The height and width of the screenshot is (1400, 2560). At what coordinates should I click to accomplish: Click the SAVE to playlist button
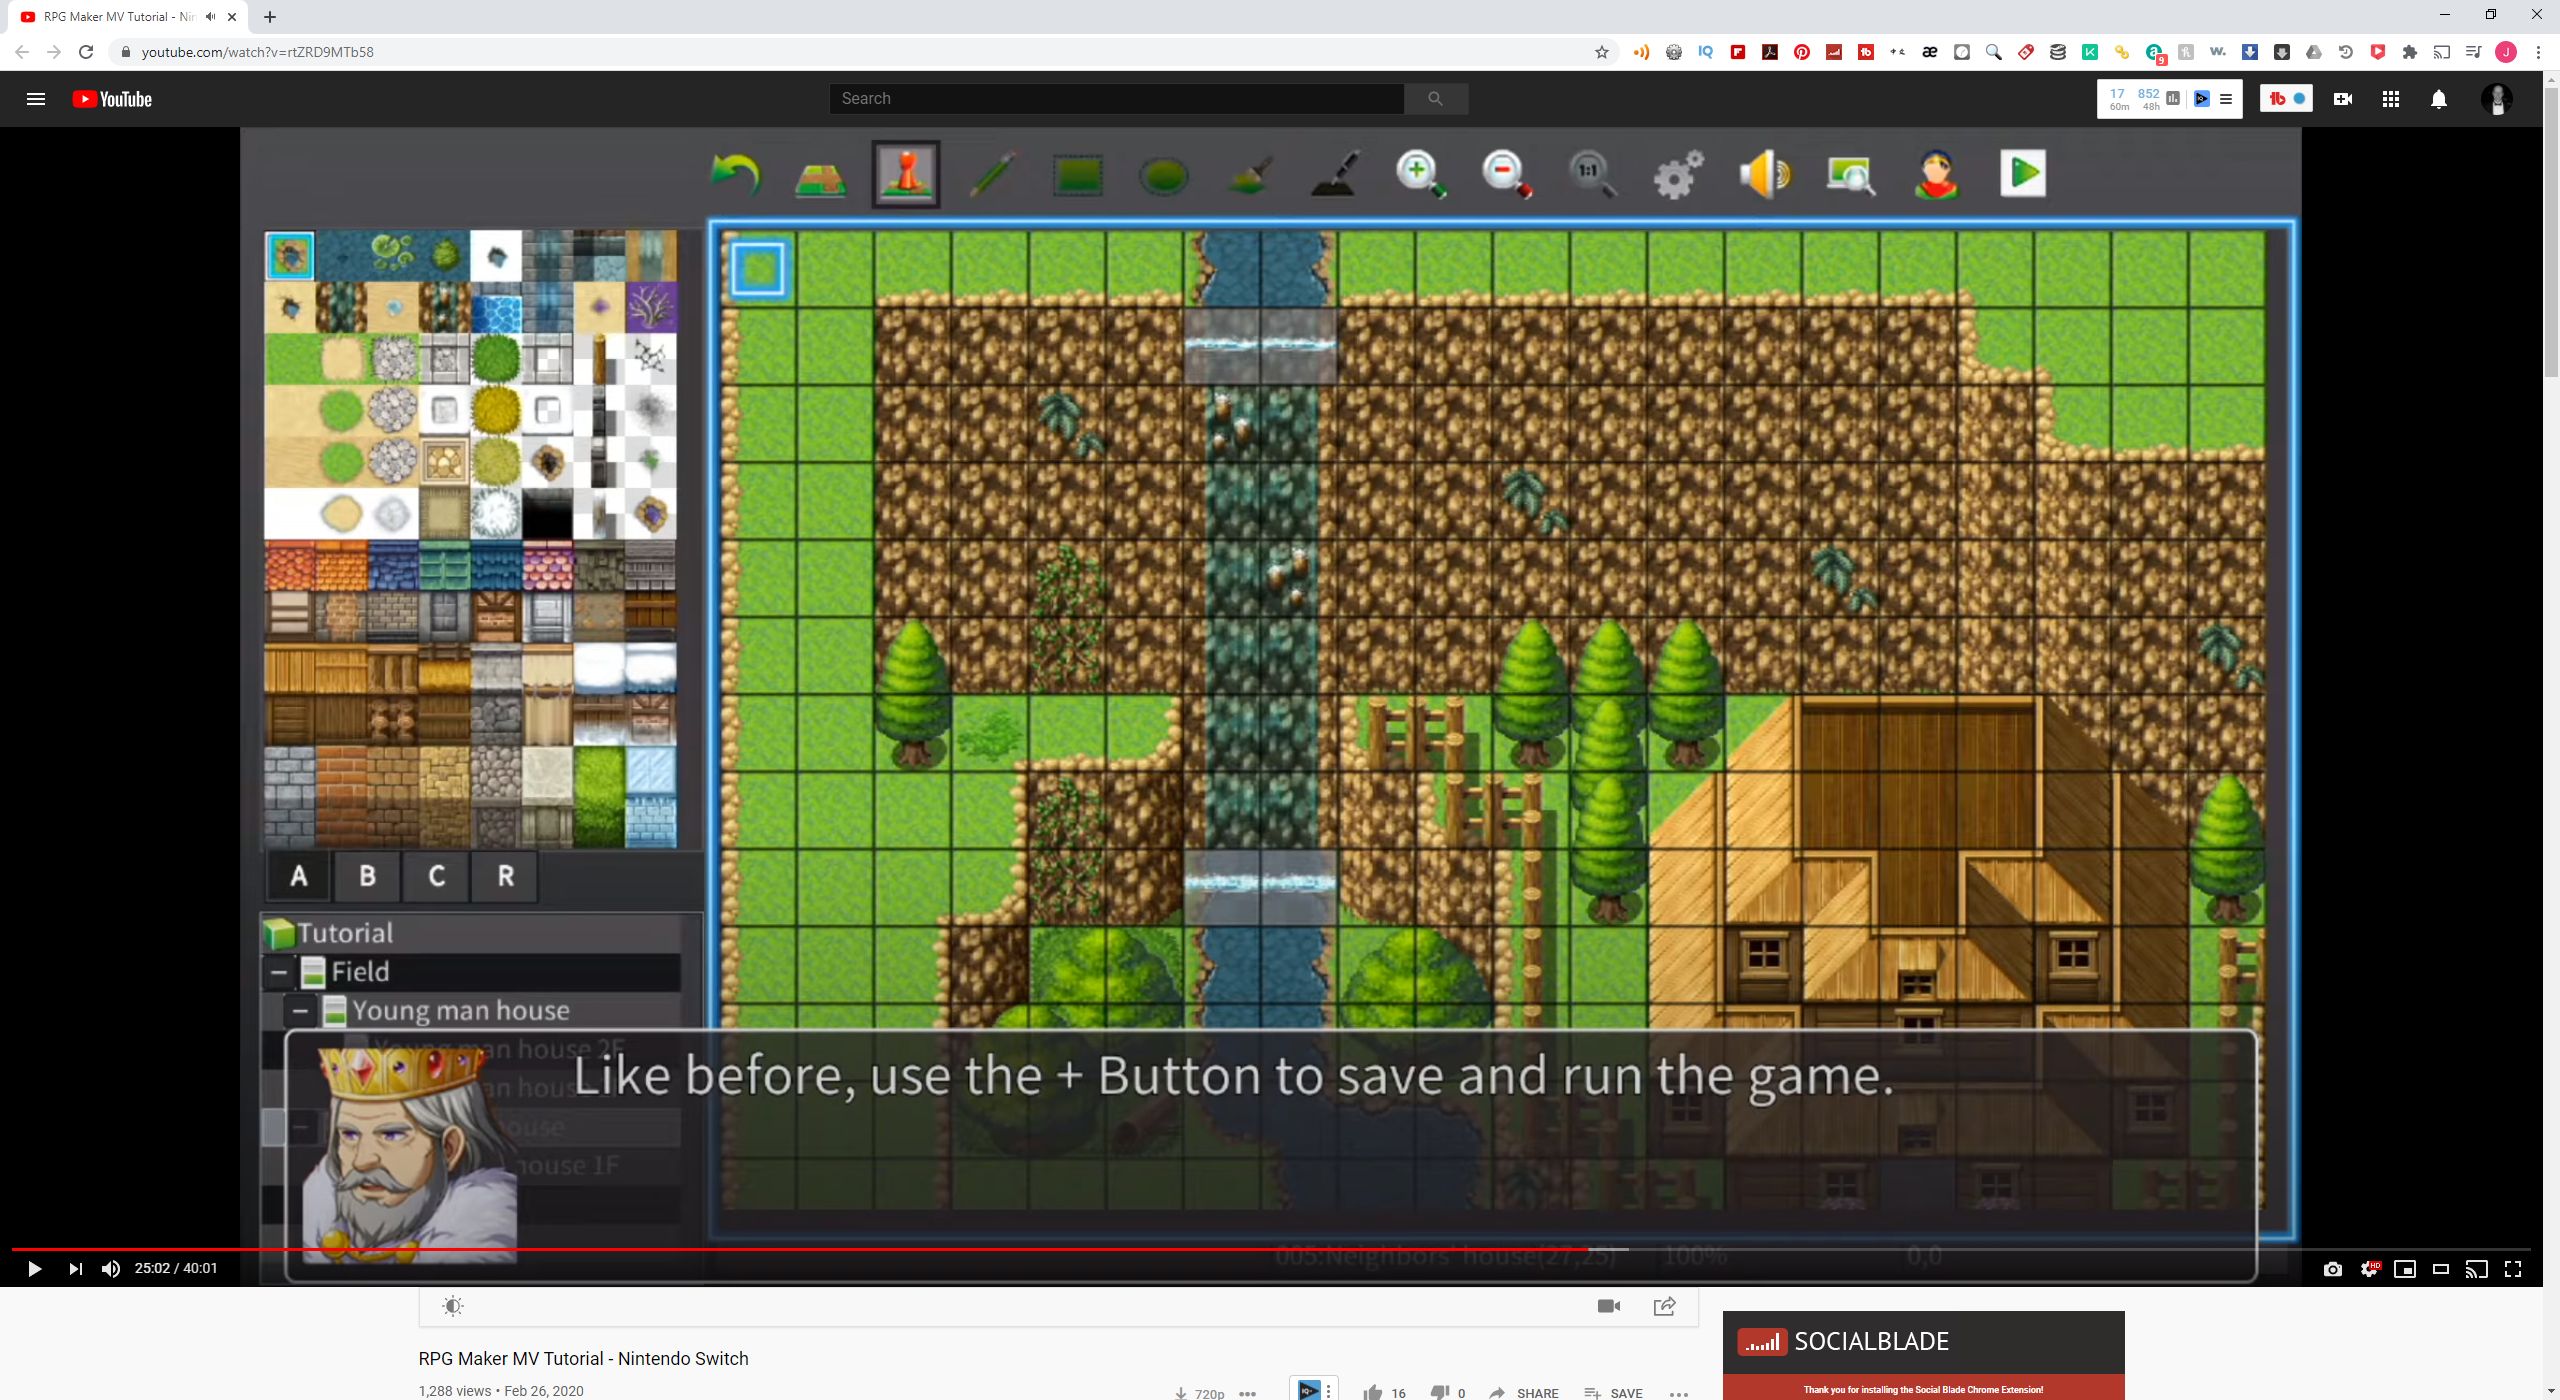coord(1613,1392)
